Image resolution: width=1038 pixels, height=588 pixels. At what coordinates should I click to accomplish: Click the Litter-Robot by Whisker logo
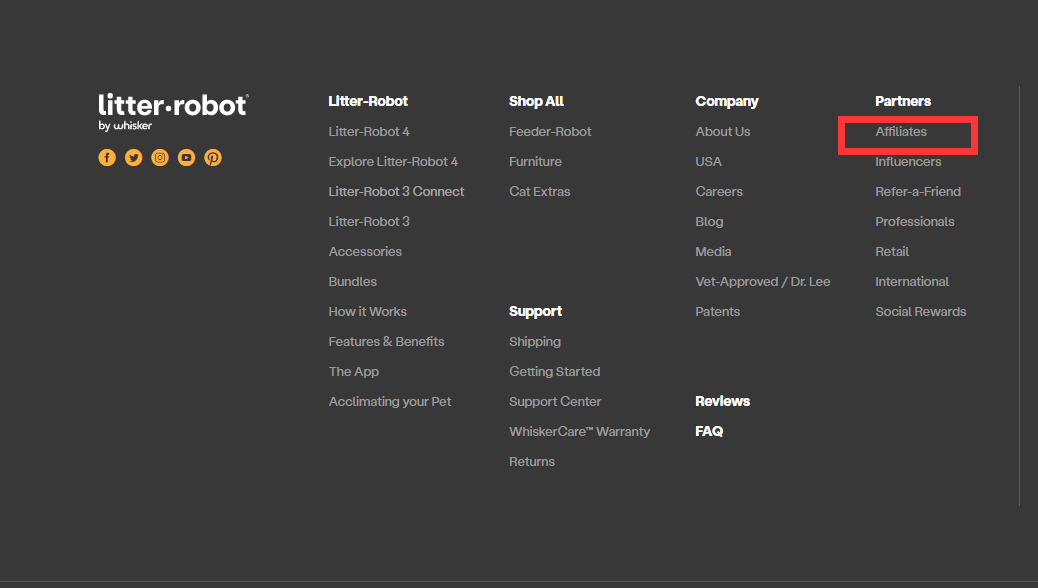(x=173, y=111)
